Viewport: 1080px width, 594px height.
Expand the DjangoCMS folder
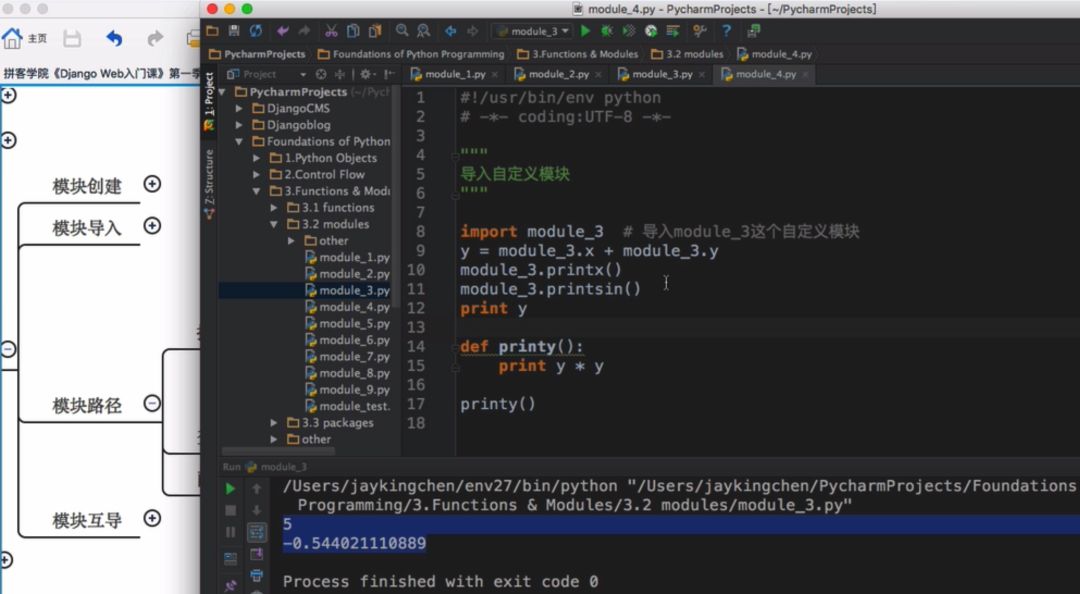tap(240, 108)
